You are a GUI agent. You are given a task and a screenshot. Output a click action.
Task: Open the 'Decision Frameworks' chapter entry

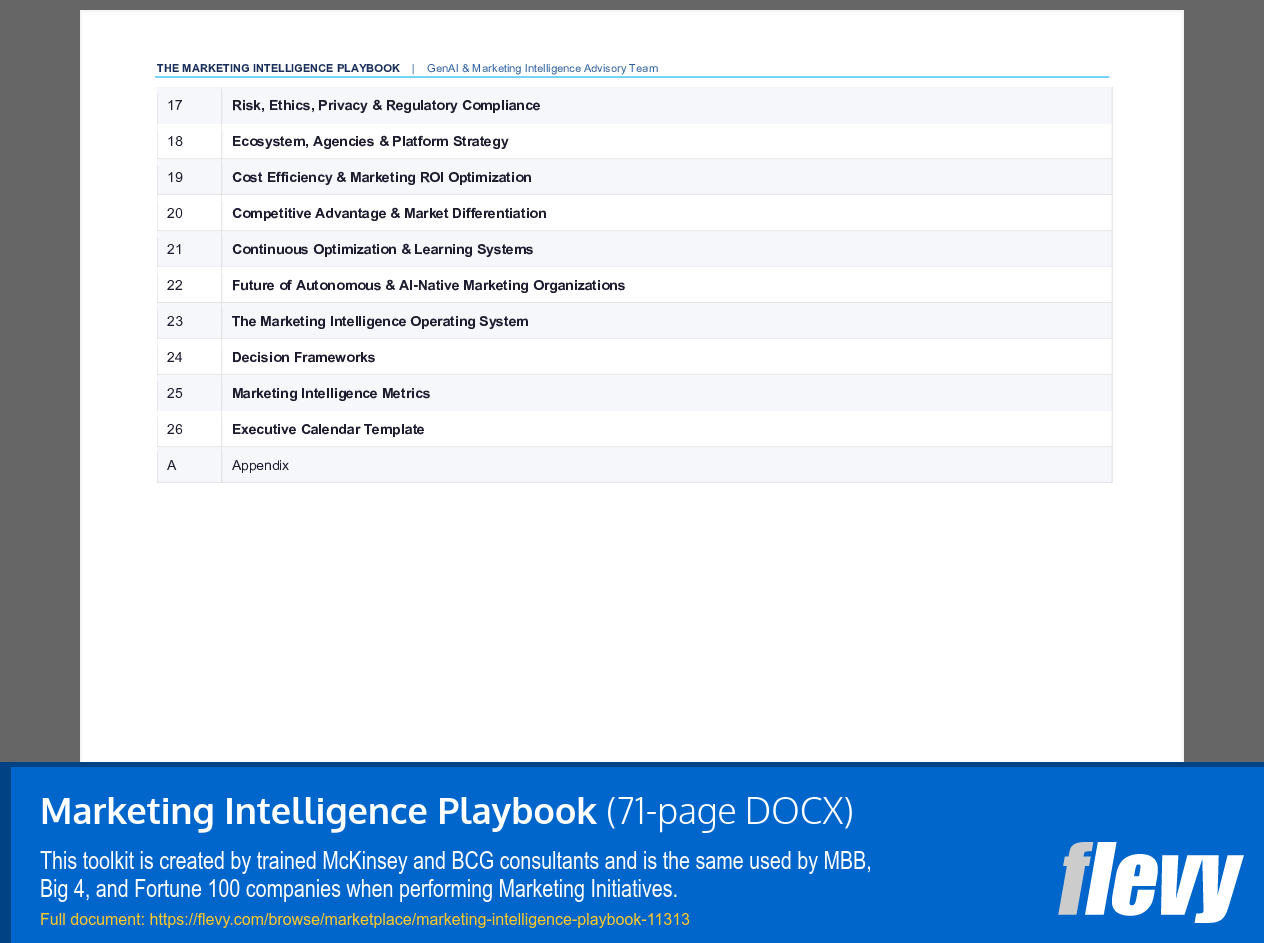click(303, 357)
